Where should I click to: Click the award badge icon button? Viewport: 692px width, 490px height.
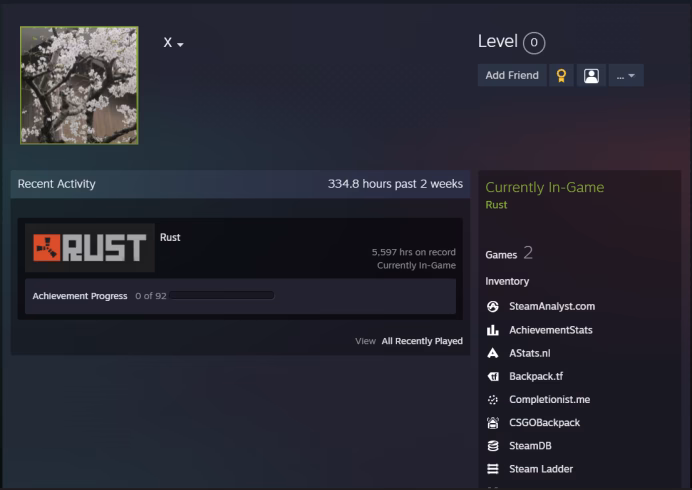click(561, 75)
